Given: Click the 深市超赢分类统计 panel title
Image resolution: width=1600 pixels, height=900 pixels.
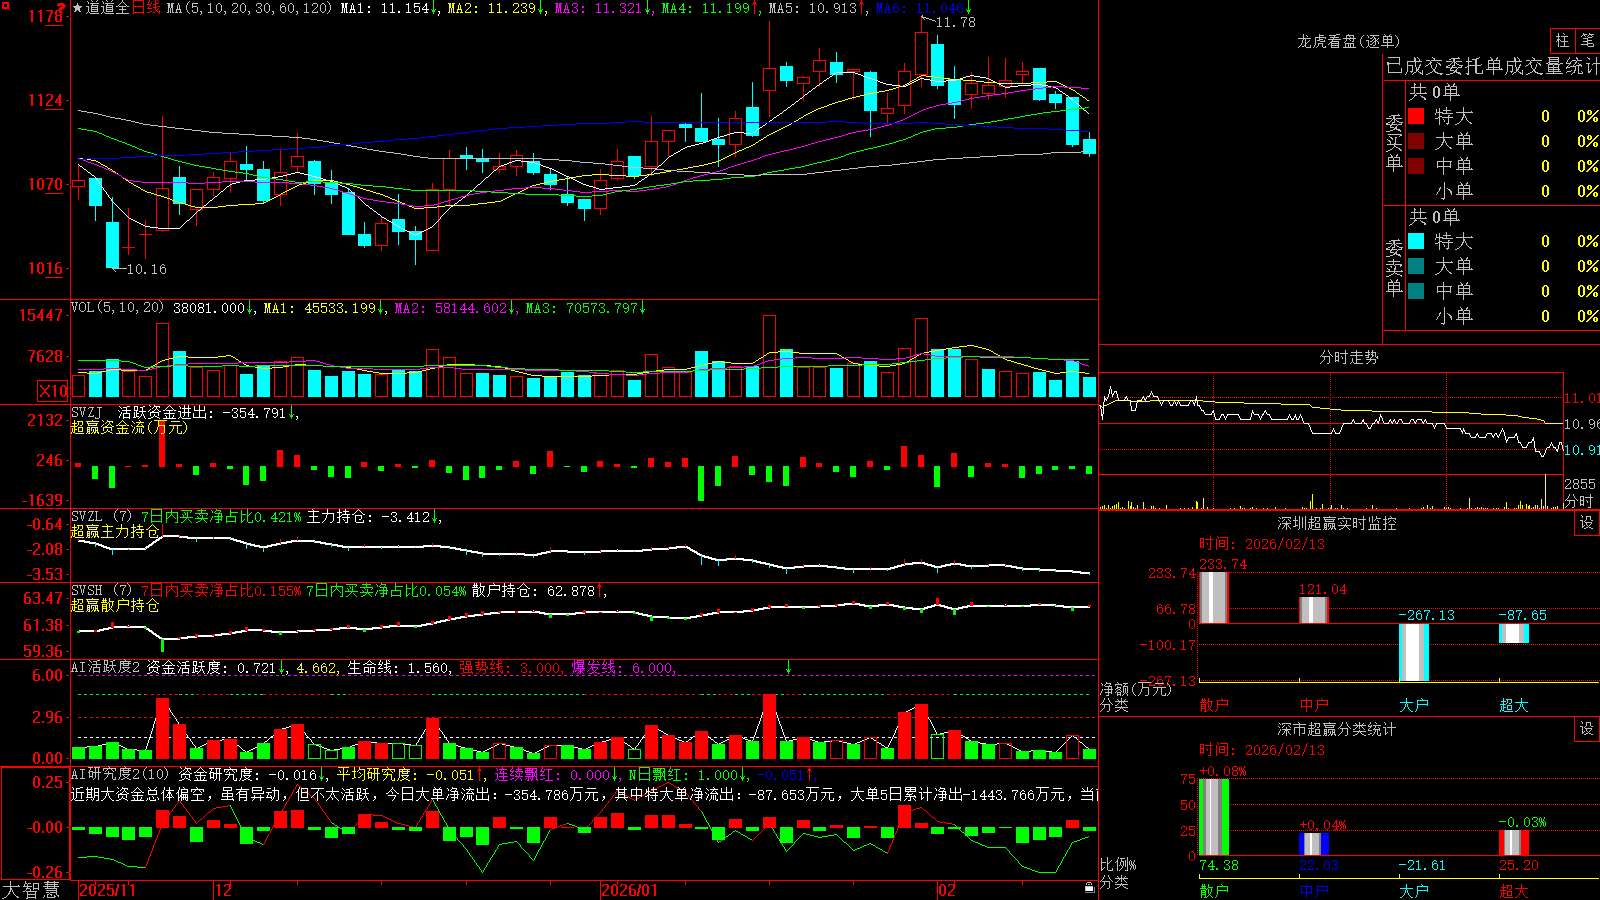Looking at the screenshot, I should [x=1337, y=729].
